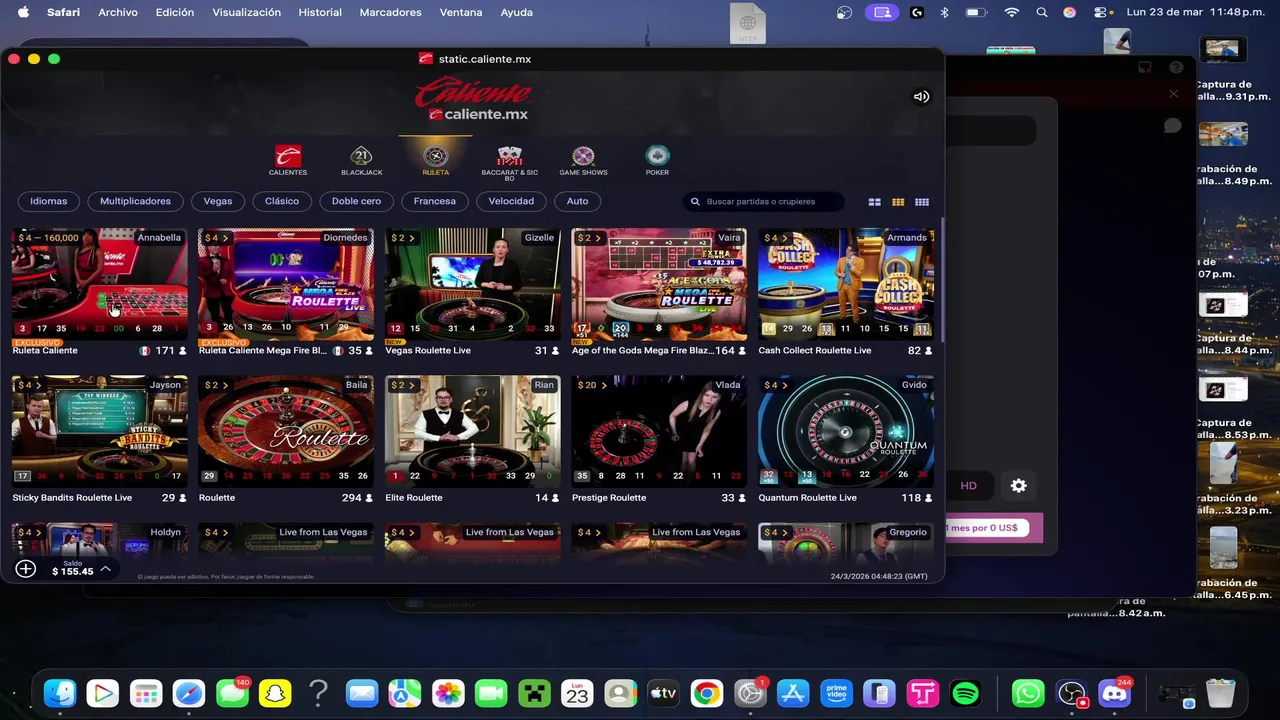
Task: Click the plus icon to add funds
Action: coord(26,569)
